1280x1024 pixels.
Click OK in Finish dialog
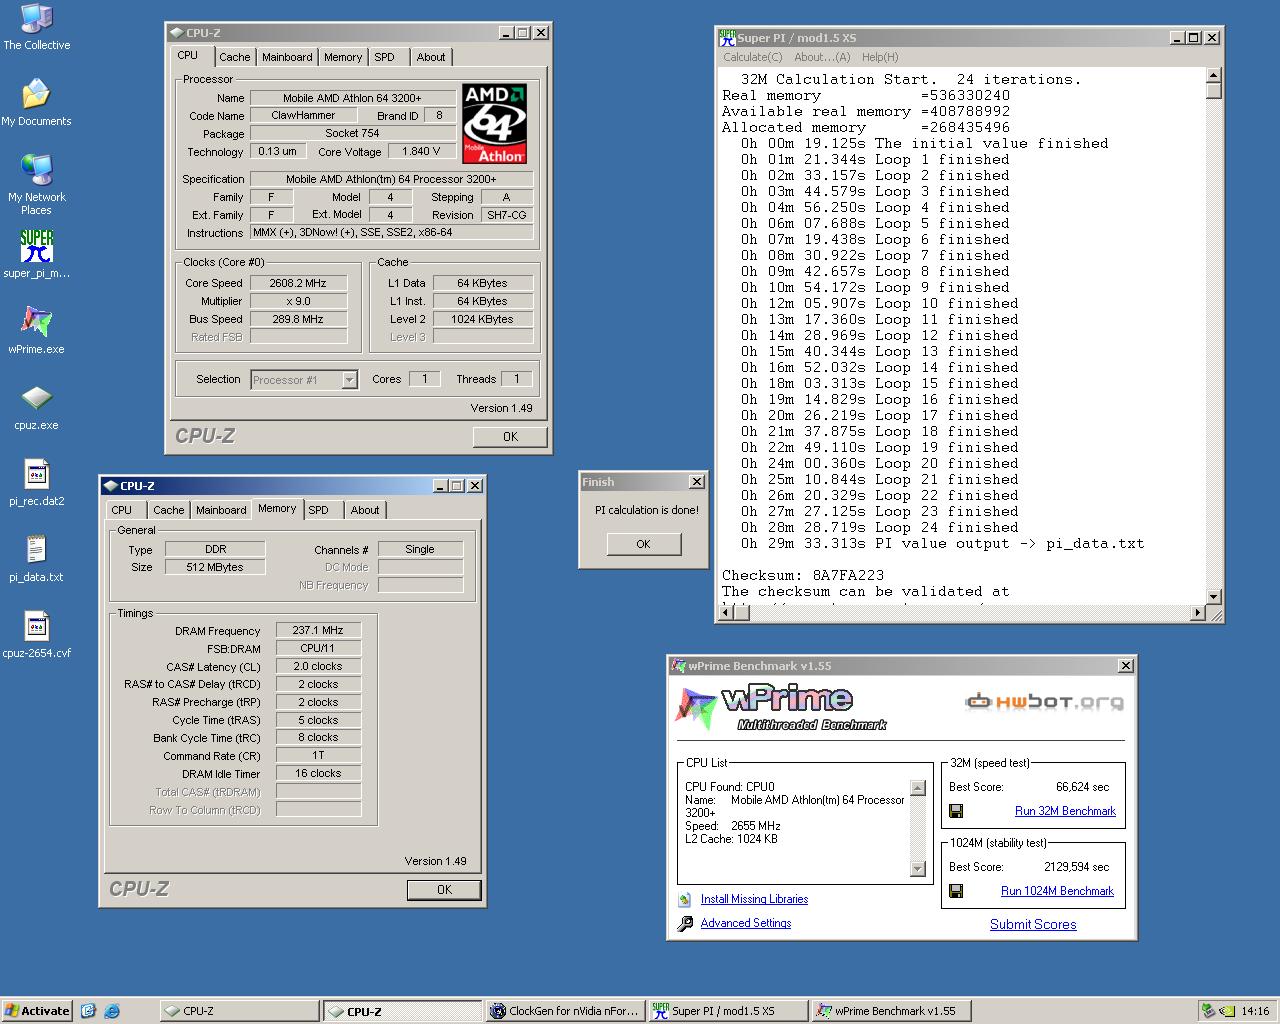tap(643, 544)
